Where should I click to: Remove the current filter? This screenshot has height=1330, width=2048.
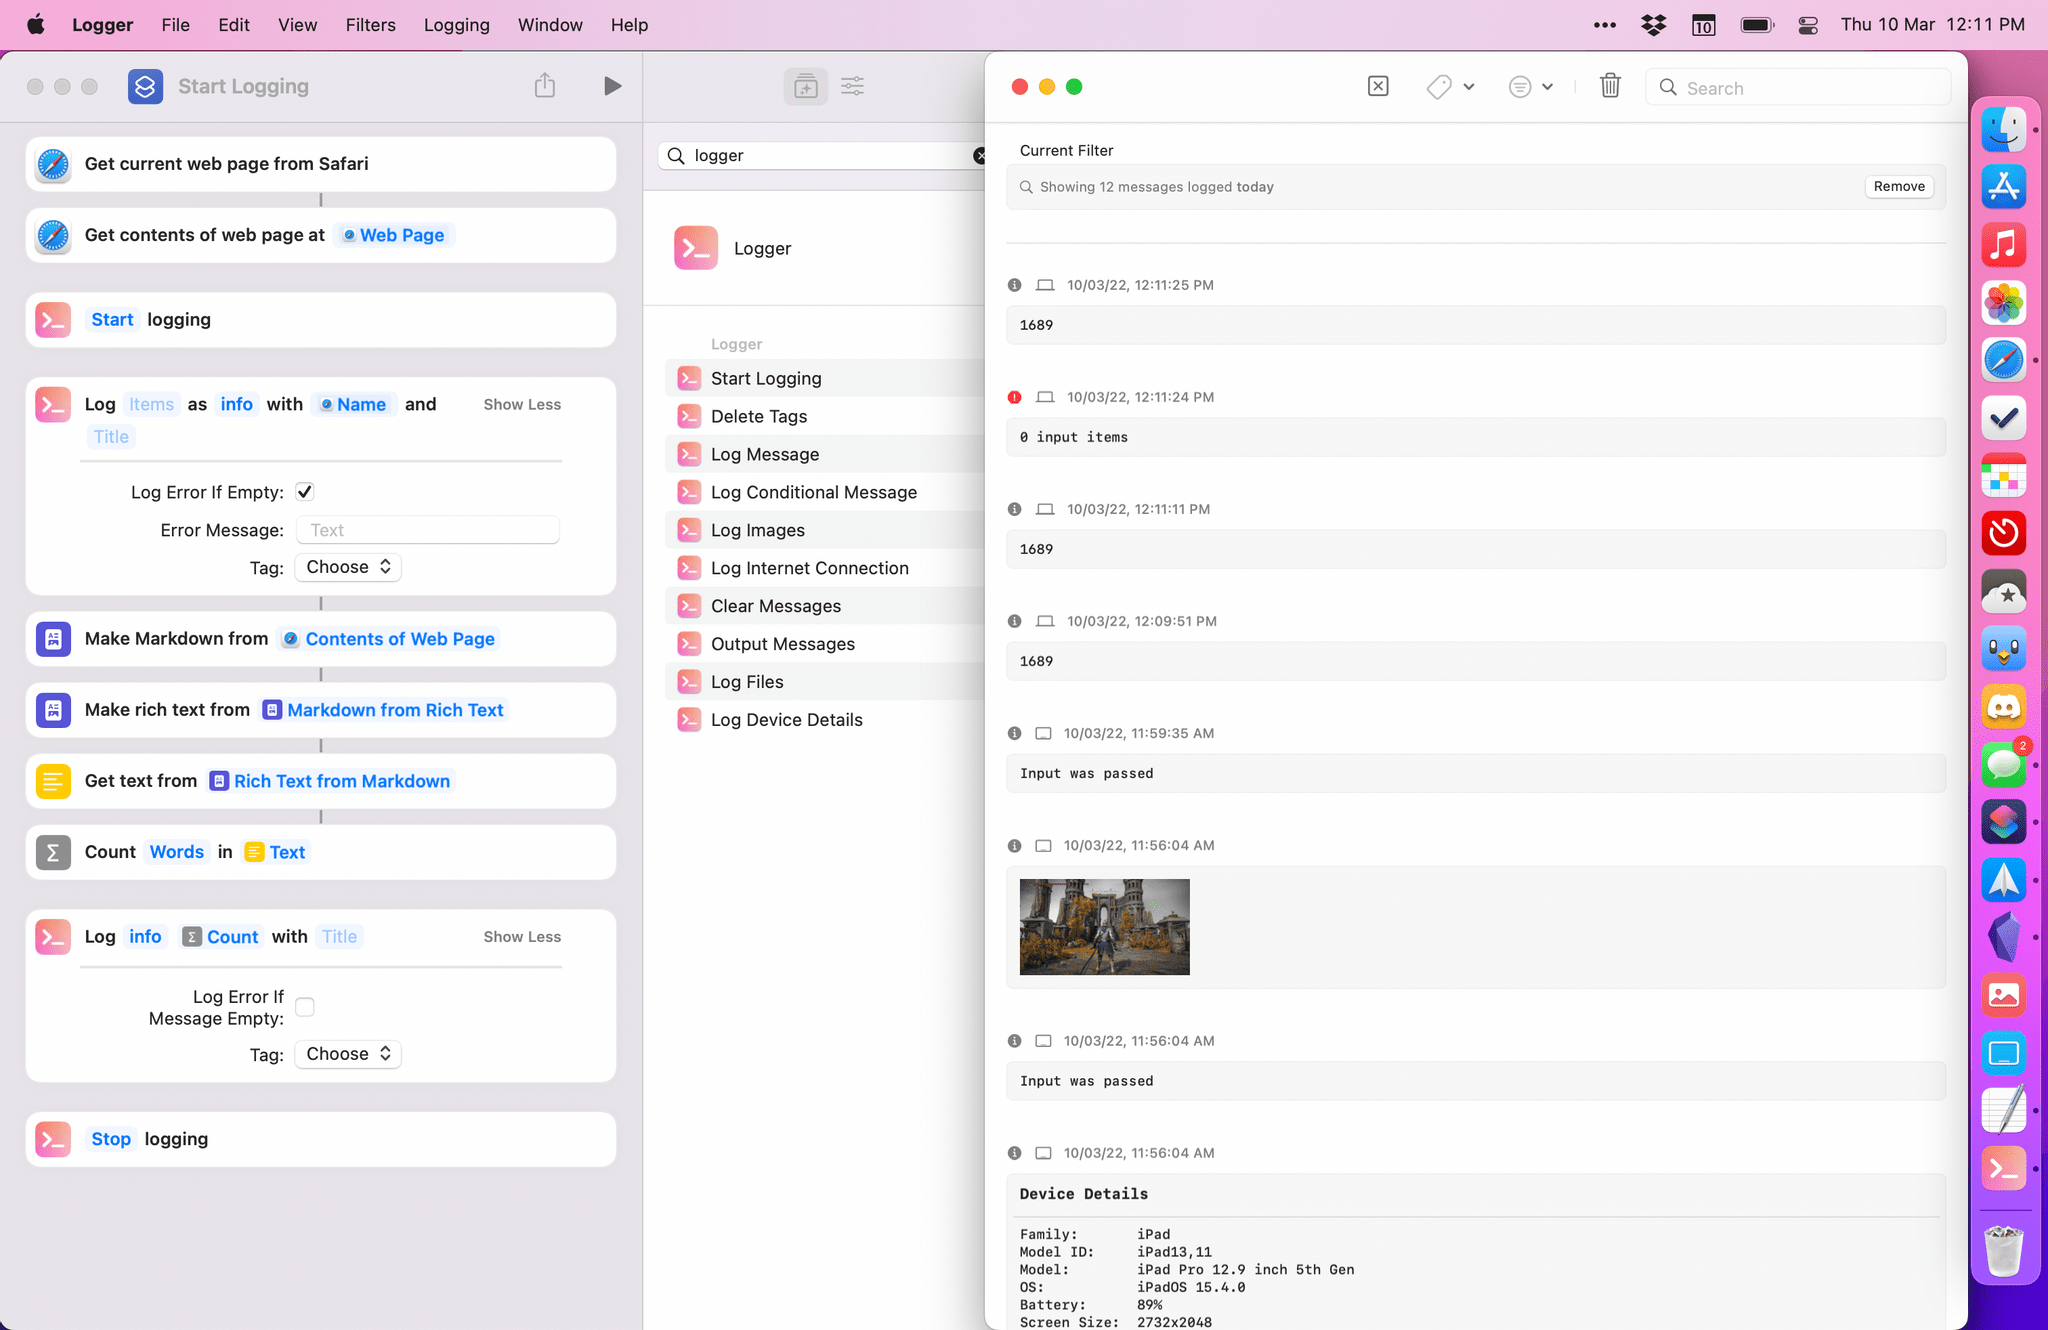[1899, 187]
